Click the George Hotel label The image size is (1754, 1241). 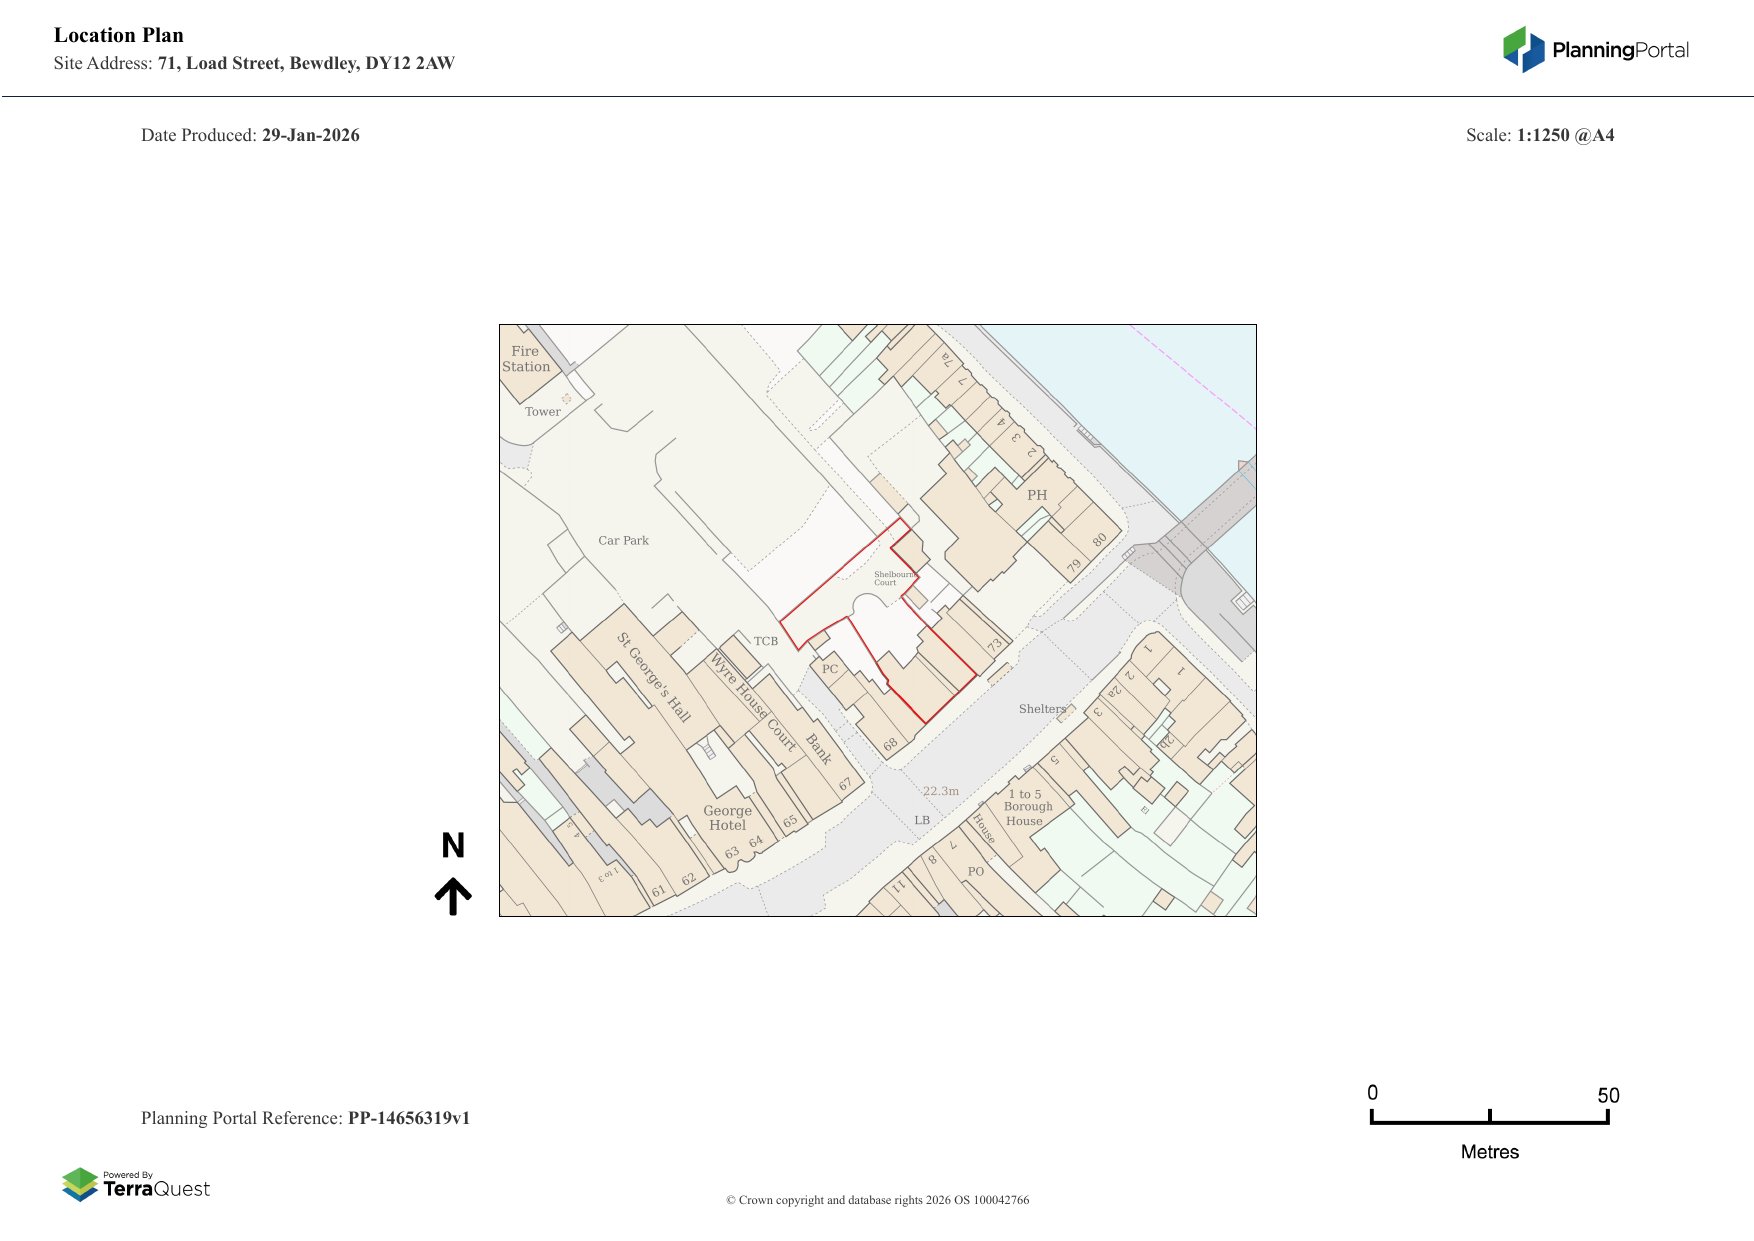pyautogui.click(x=727, y=818)
